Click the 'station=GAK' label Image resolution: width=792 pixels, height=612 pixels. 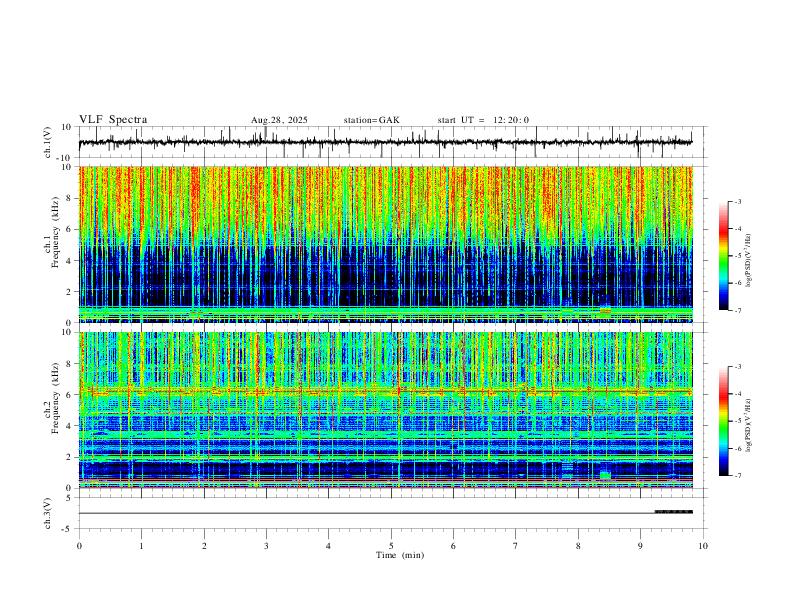coord(371,120)
